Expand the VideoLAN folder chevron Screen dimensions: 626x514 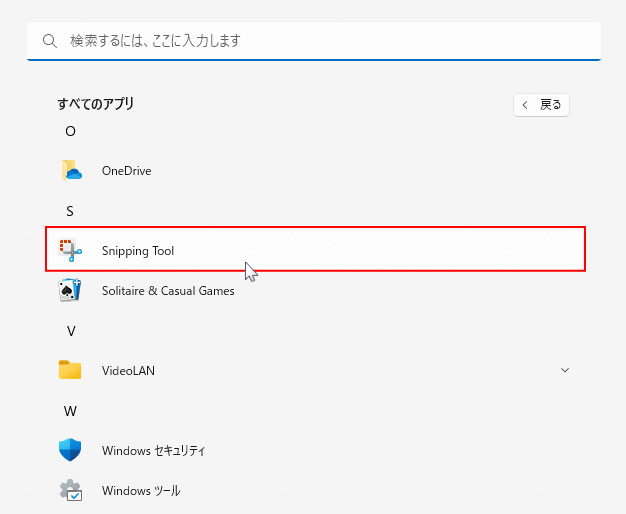565,370
